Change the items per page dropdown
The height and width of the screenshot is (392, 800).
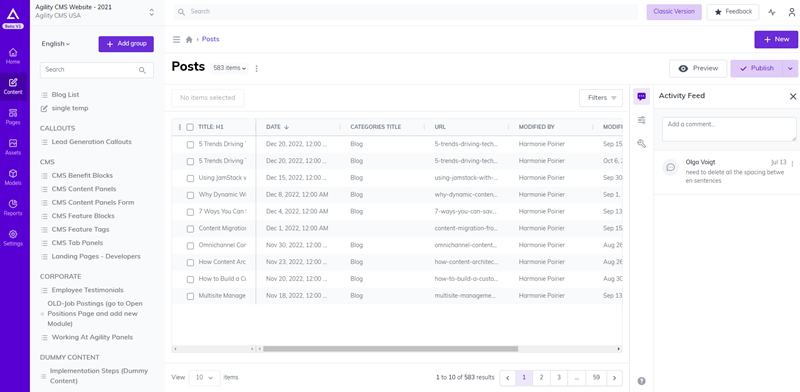click(204, 378)
